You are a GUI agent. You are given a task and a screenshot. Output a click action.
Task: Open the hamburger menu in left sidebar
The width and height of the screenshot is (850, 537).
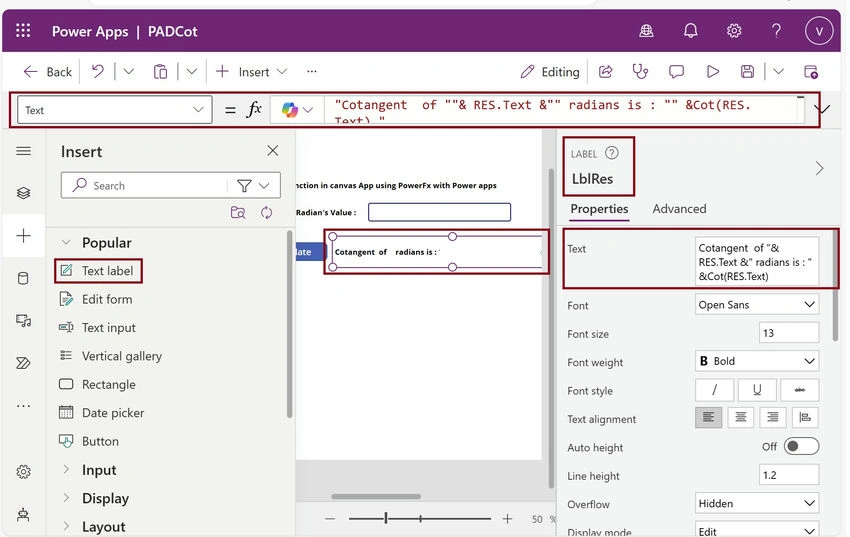coord(23,151)
